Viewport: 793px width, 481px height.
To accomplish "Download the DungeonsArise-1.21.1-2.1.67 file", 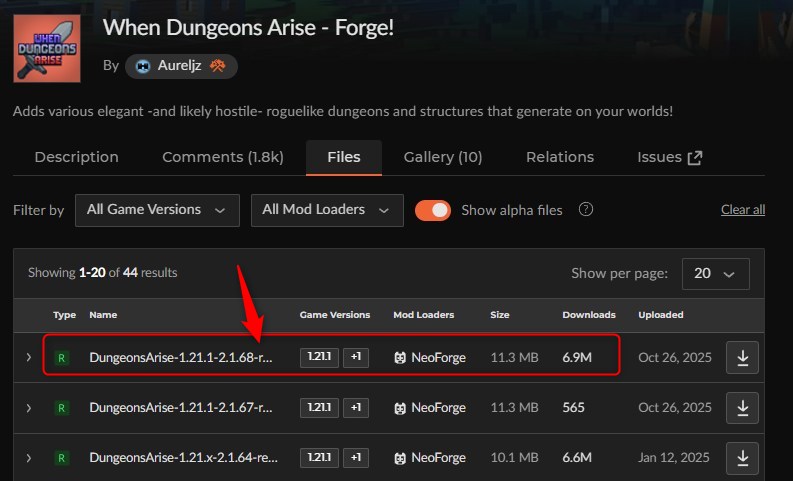I will click(x=742, y=408).
